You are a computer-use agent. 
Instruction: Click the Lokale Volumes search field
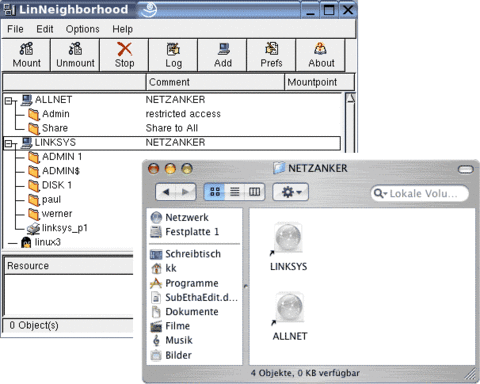tap(420, 193)
